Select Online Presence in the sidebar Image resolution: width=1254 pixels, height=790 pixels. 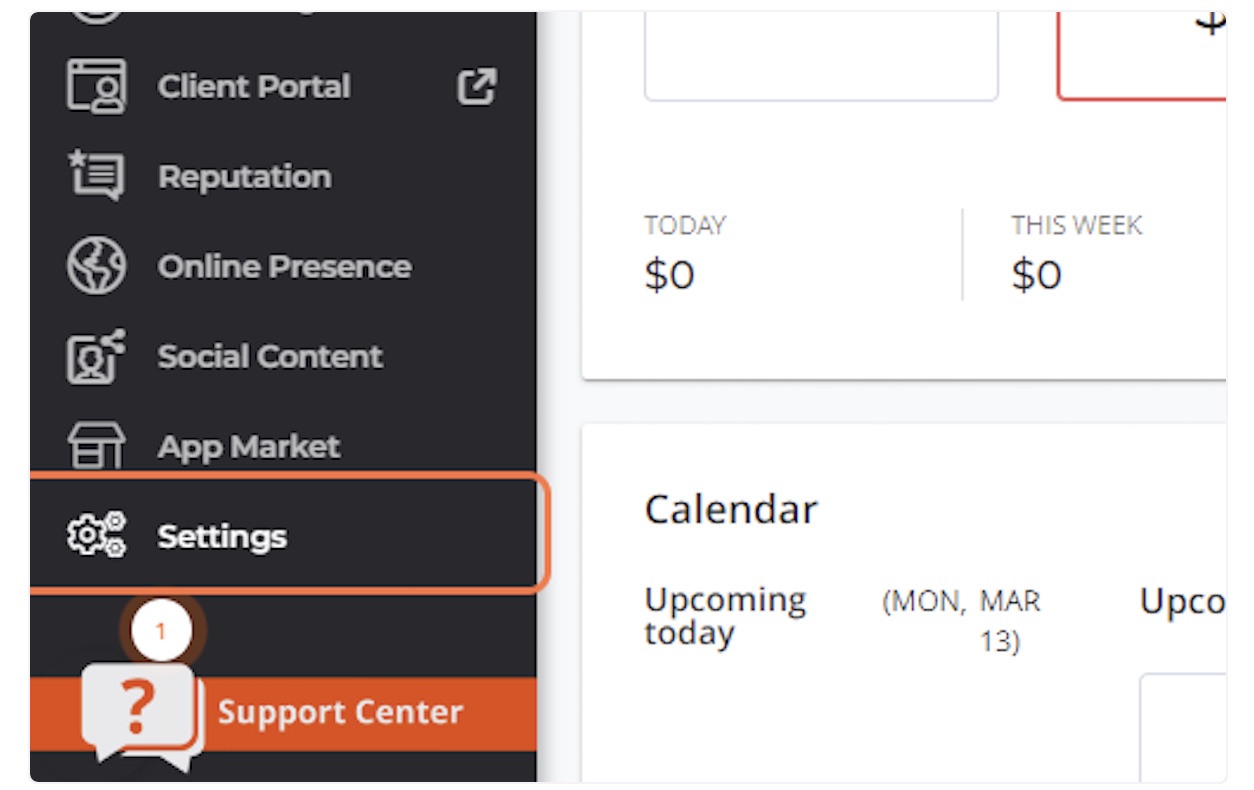click(x=284, y=267)
